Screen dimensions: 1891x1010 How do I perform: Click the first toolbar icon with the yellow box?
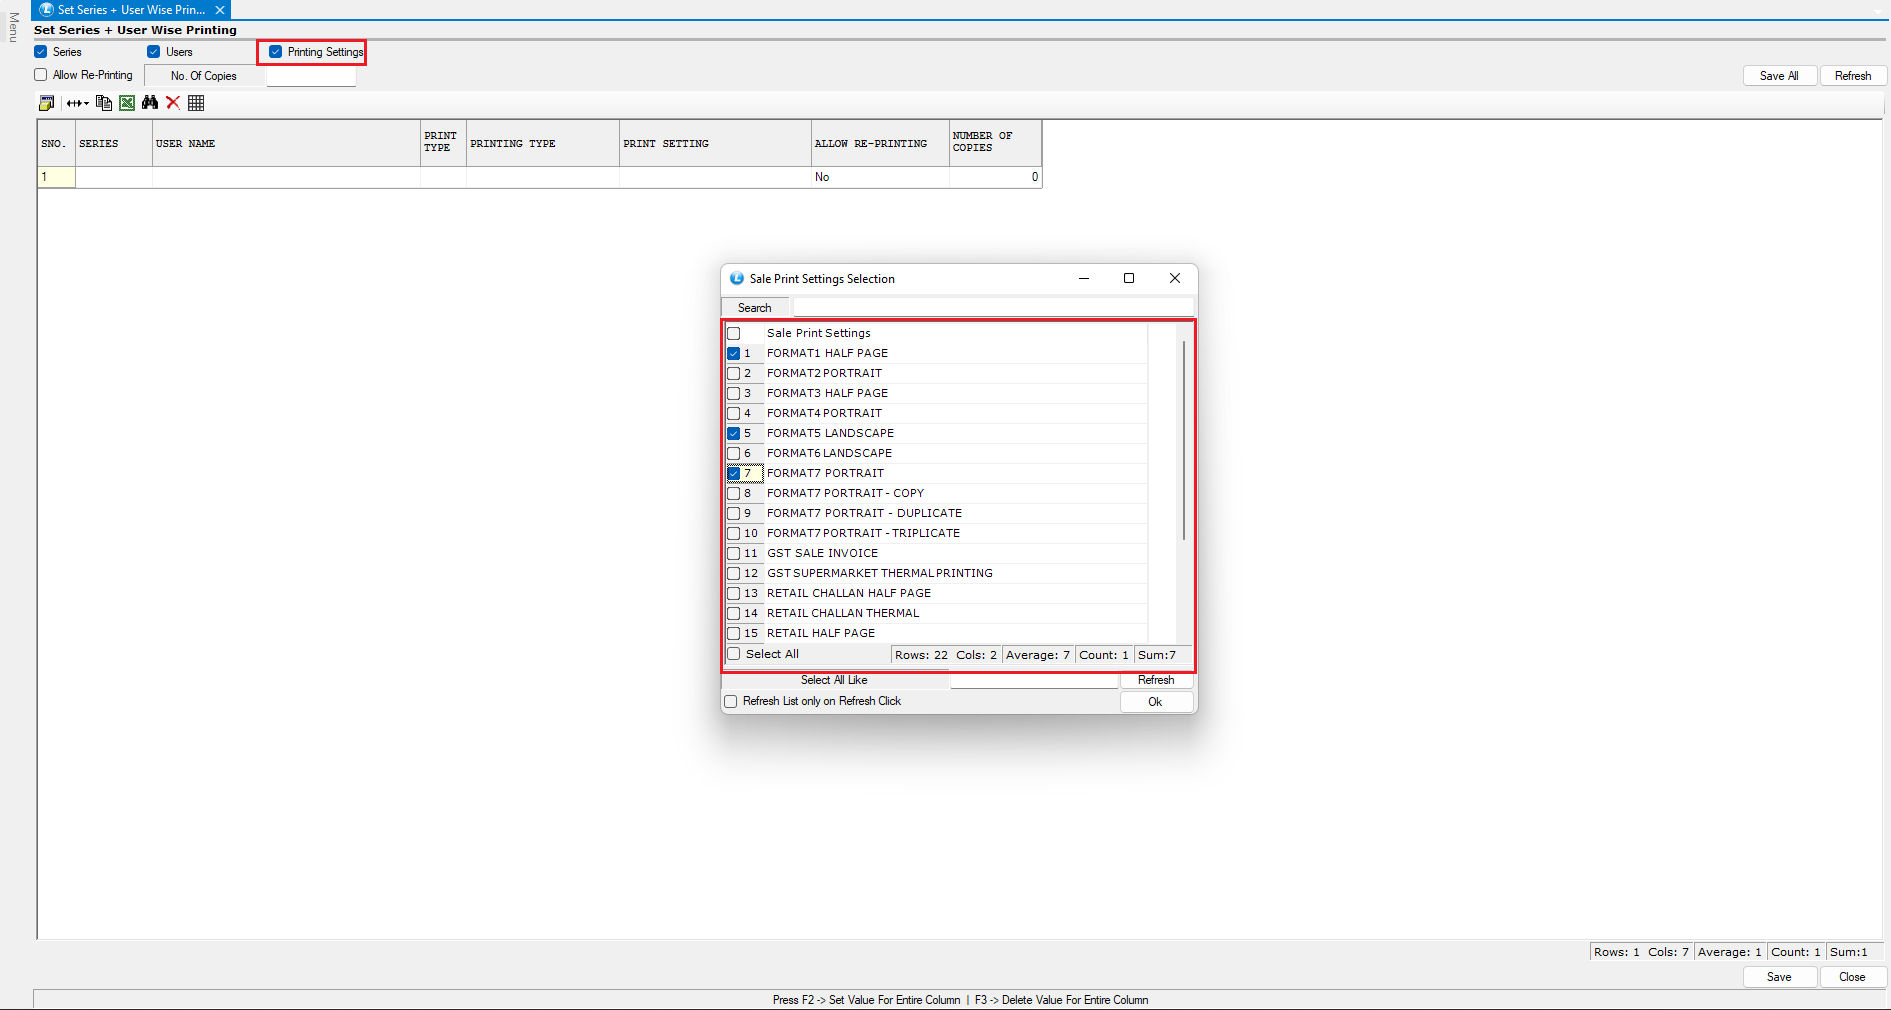(46, 103)
